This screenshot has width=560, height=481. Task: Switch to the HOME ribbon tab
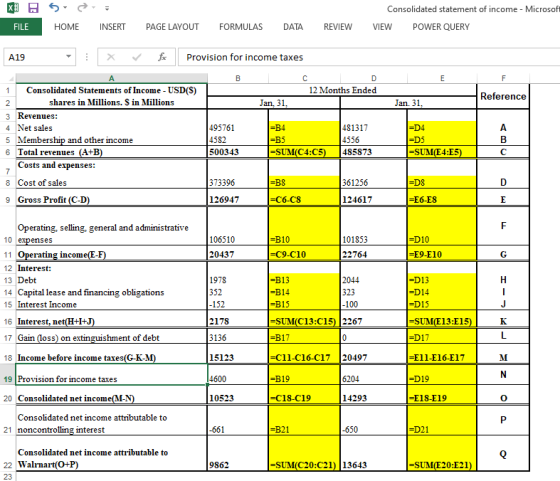[66, 27]
